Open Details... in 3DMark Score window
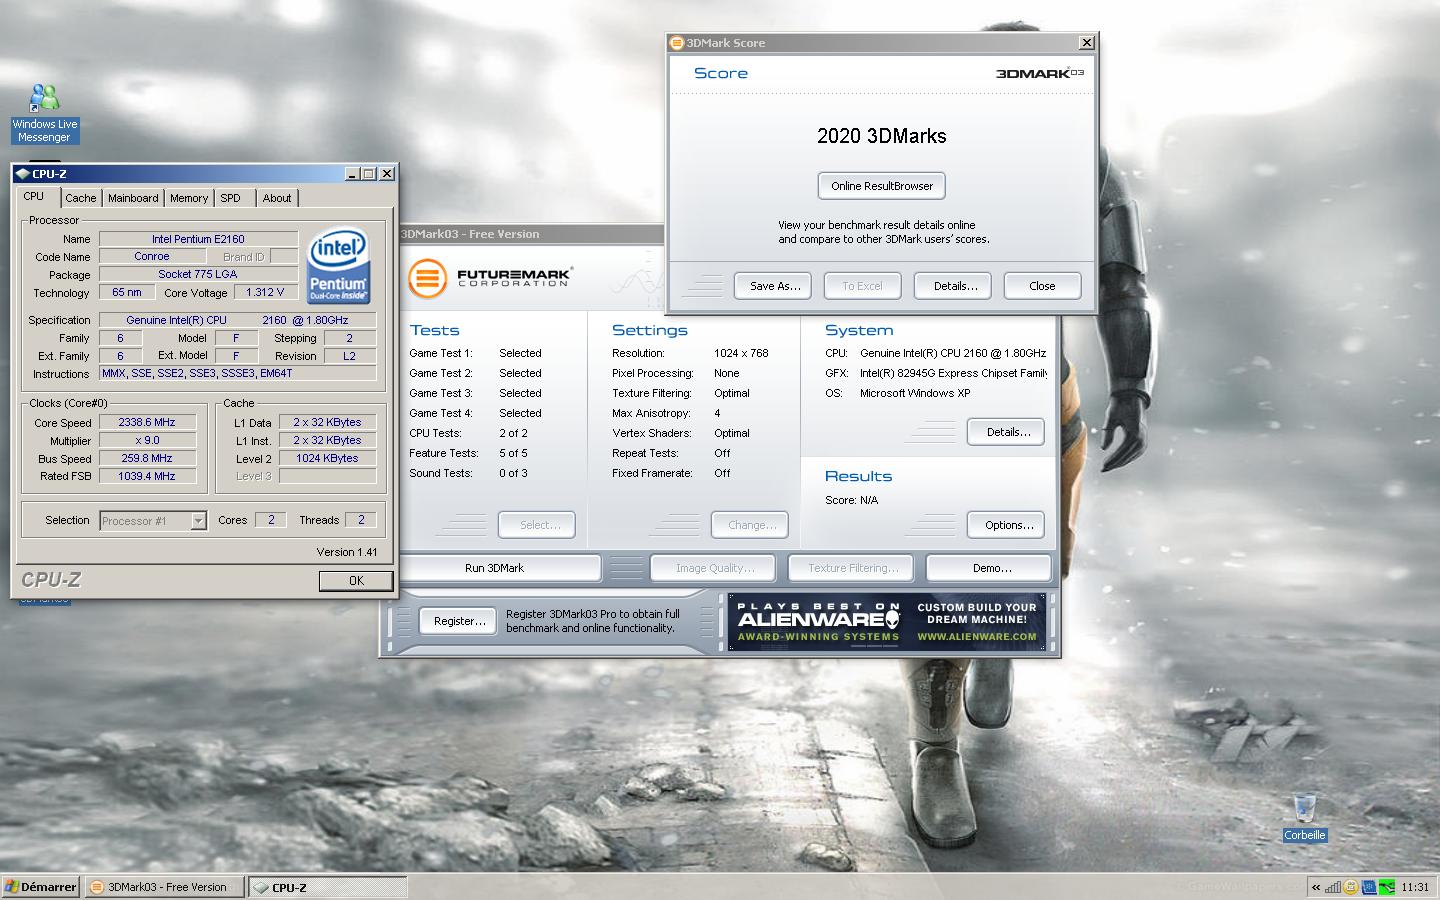 point(955,286)
